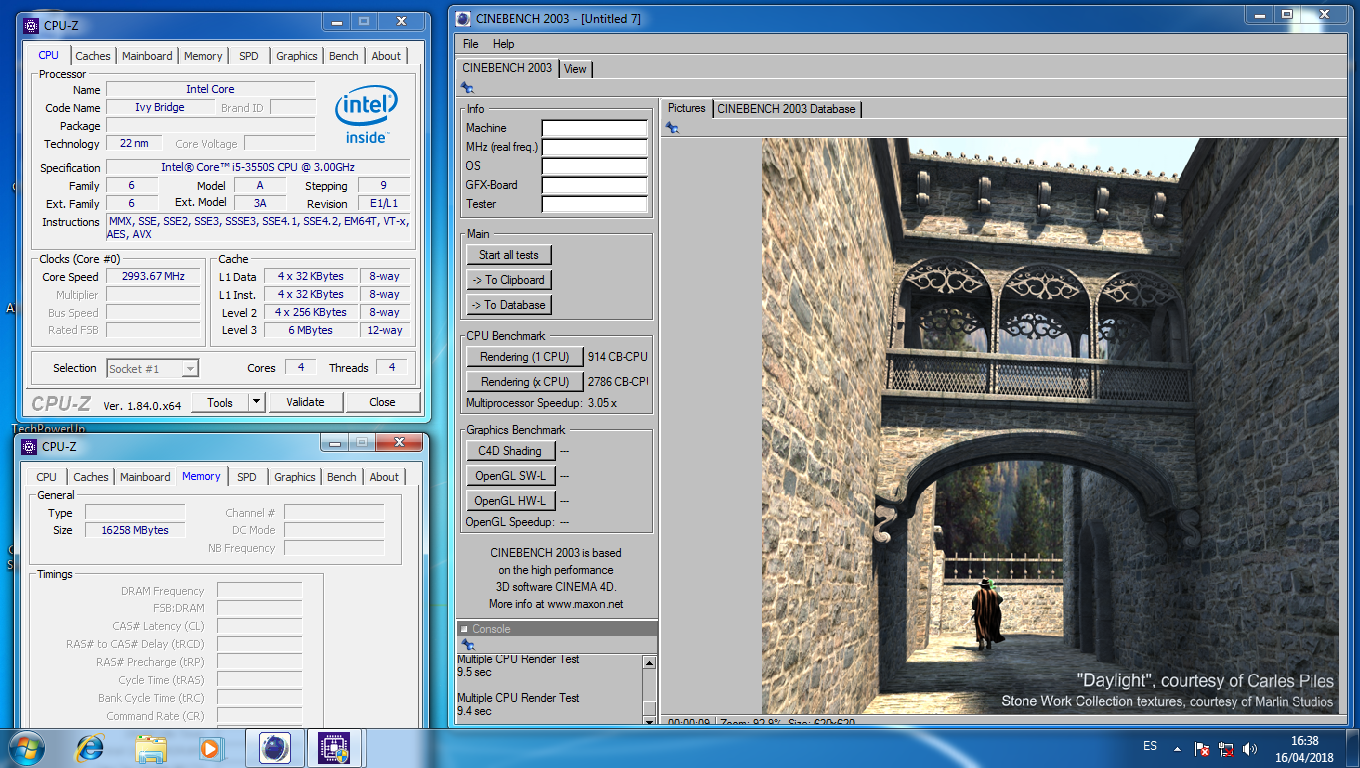Click the 2786 CB-CPU result text

618,382
